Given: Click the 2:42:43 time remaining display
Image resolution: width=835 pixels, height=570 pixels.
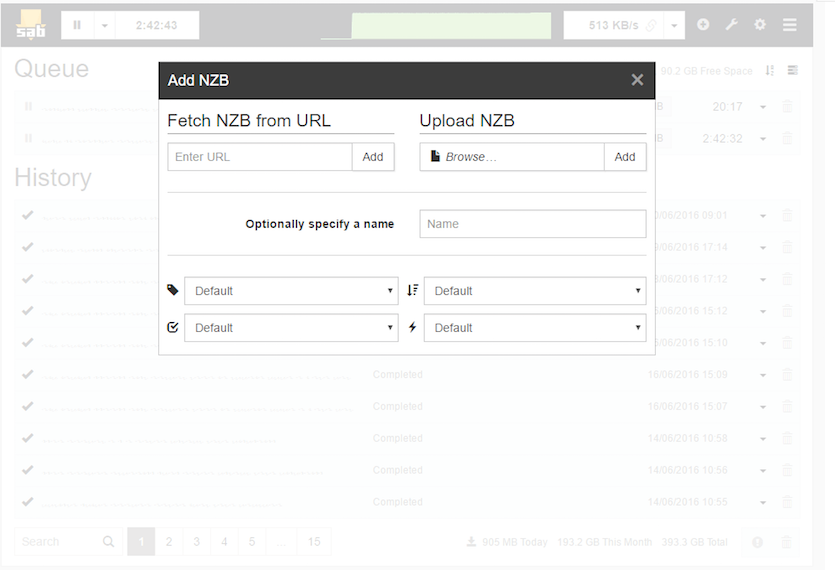Looking at the screenshot, I should (157, 25).
